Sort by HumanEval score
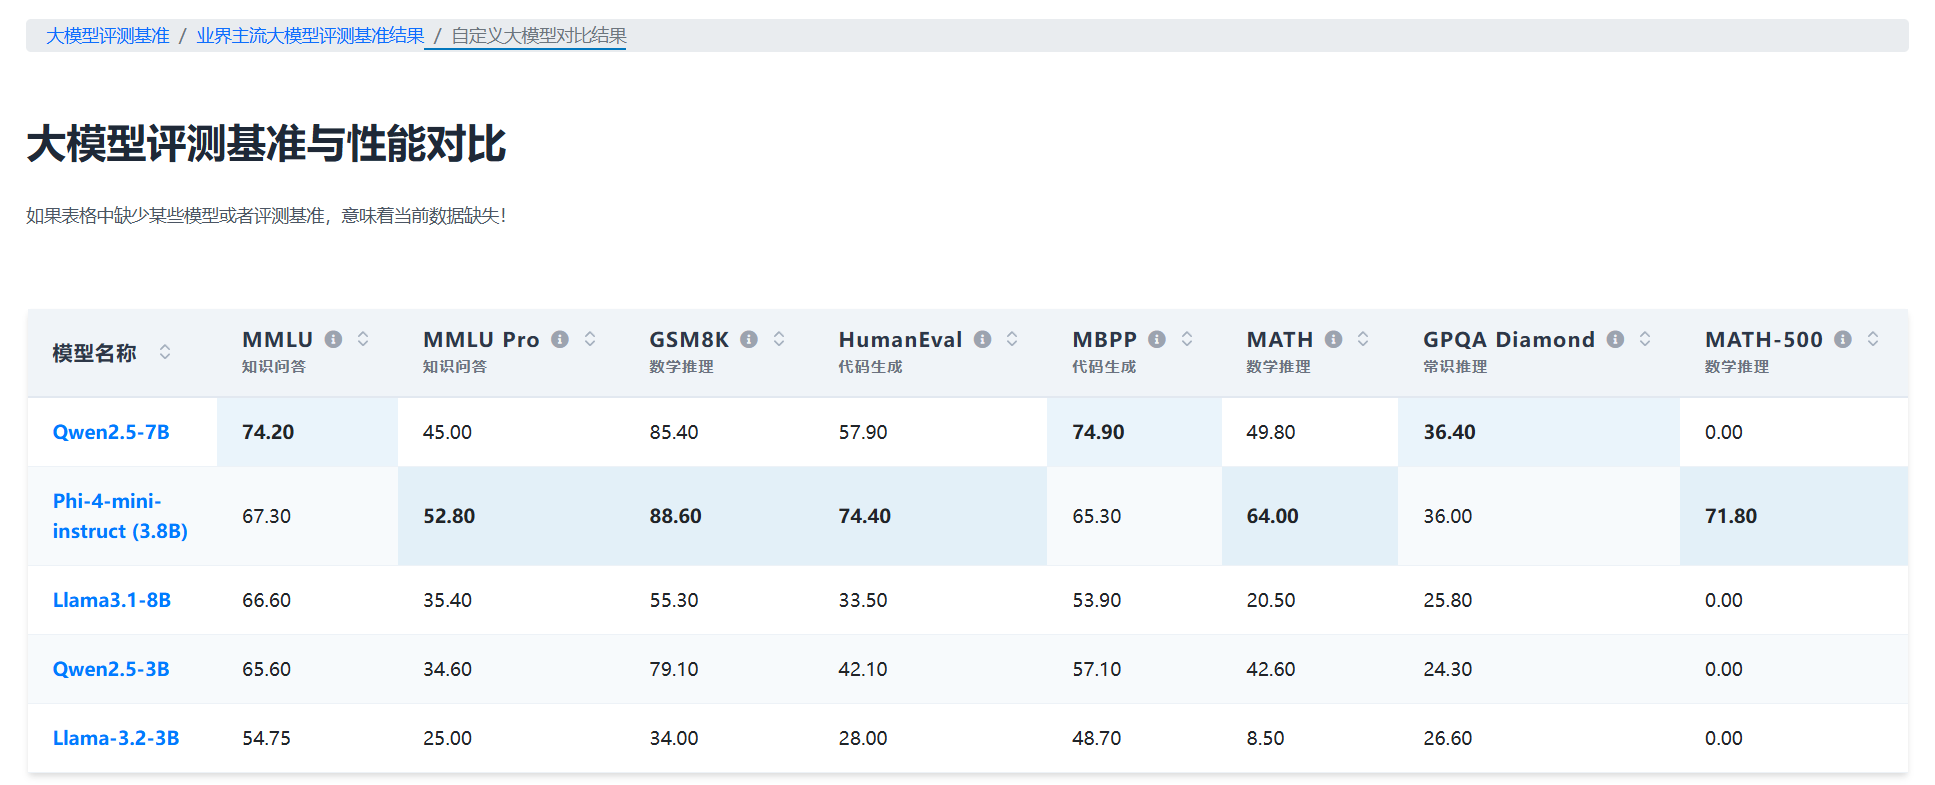The height and width of the screenshot is (785, 1935). click(x=1012, y=339)
